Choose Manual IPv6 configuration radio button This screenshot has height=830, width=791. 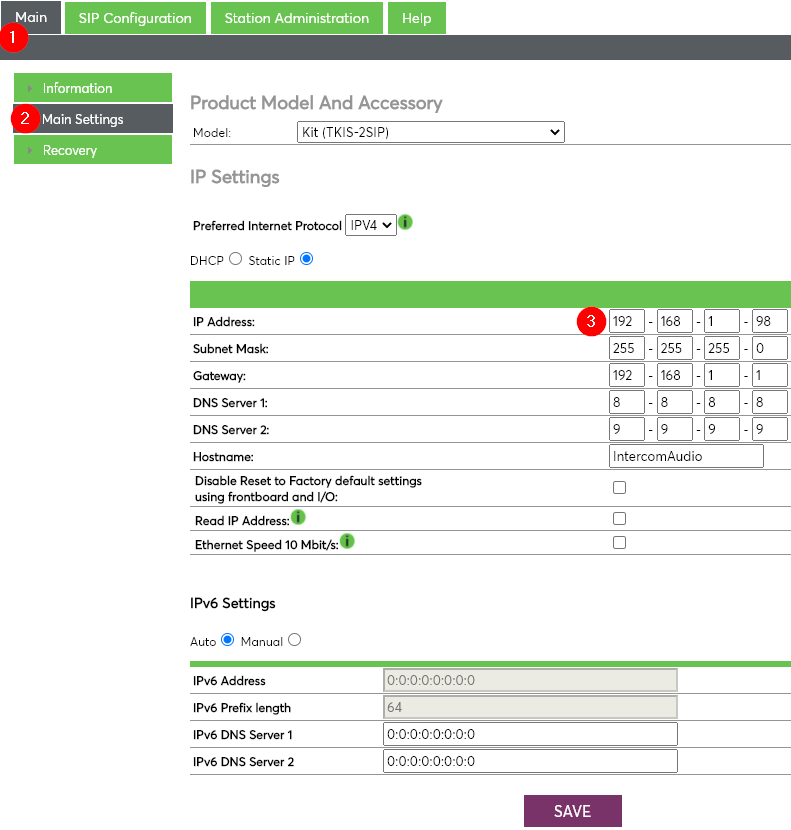pos(294,640)
